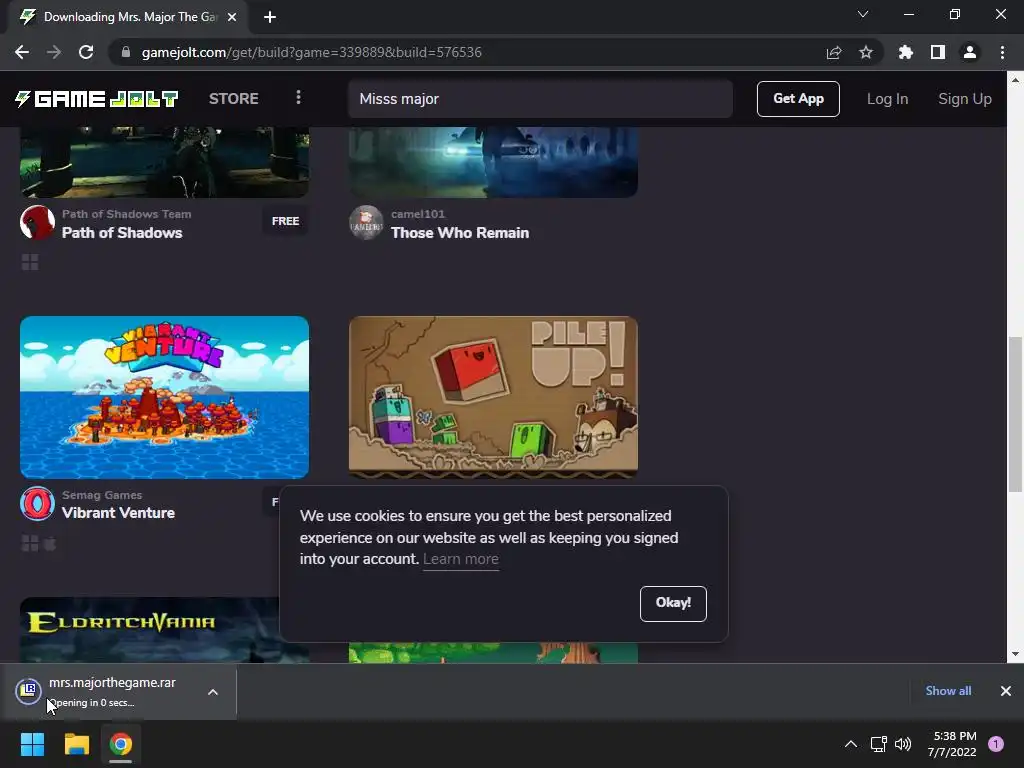Click the page vertical scrollbar thumb
The image size is (1024, 768).
pyautogui.click(x=1015, y=413)
